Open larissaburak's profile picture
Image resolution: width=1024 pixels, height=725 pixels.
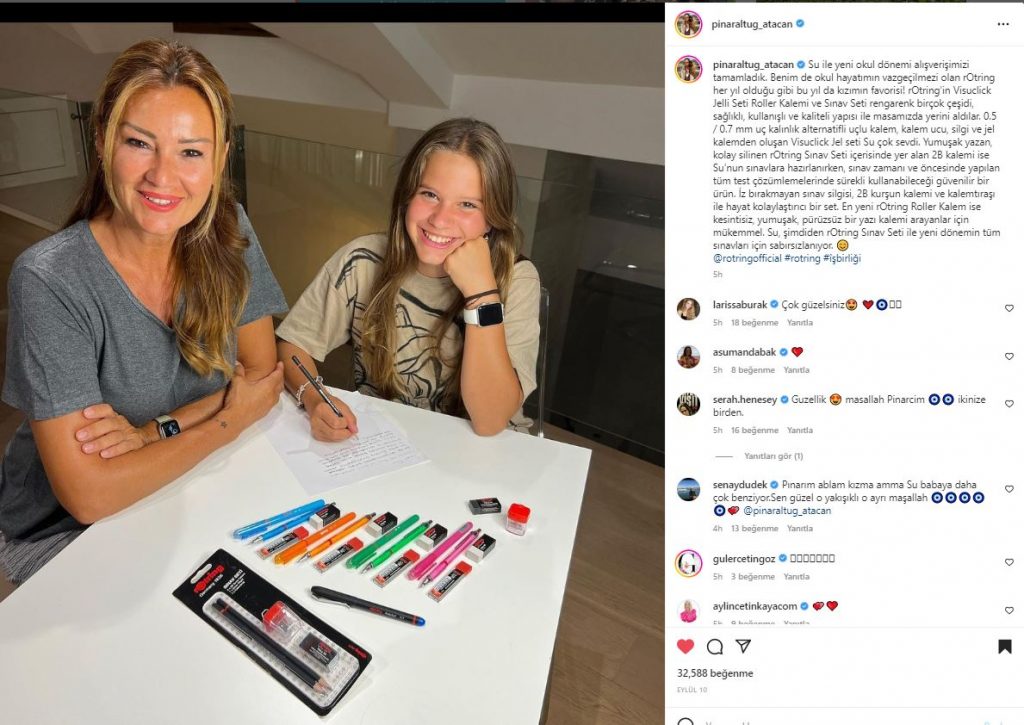[688, 309]
